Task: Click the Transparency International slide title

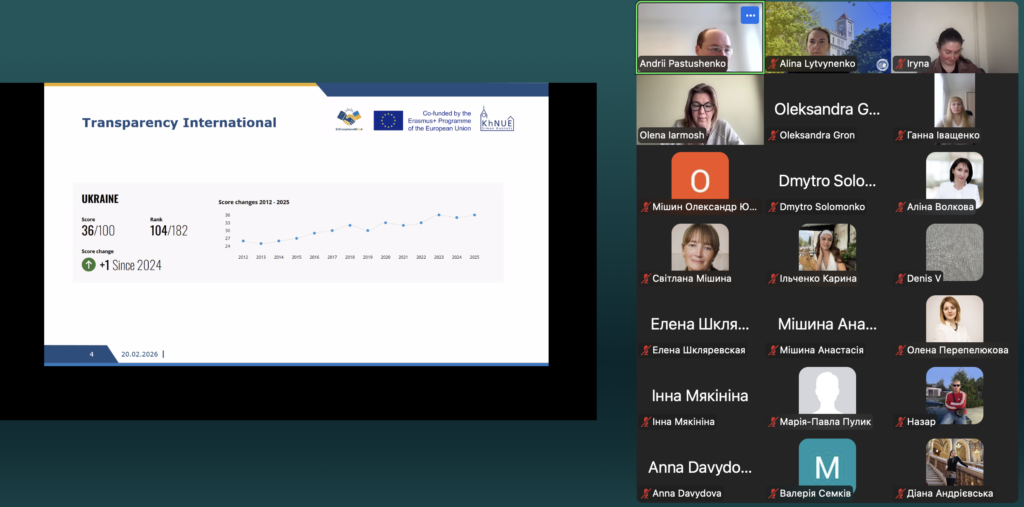Action: (x=179, y=123)
